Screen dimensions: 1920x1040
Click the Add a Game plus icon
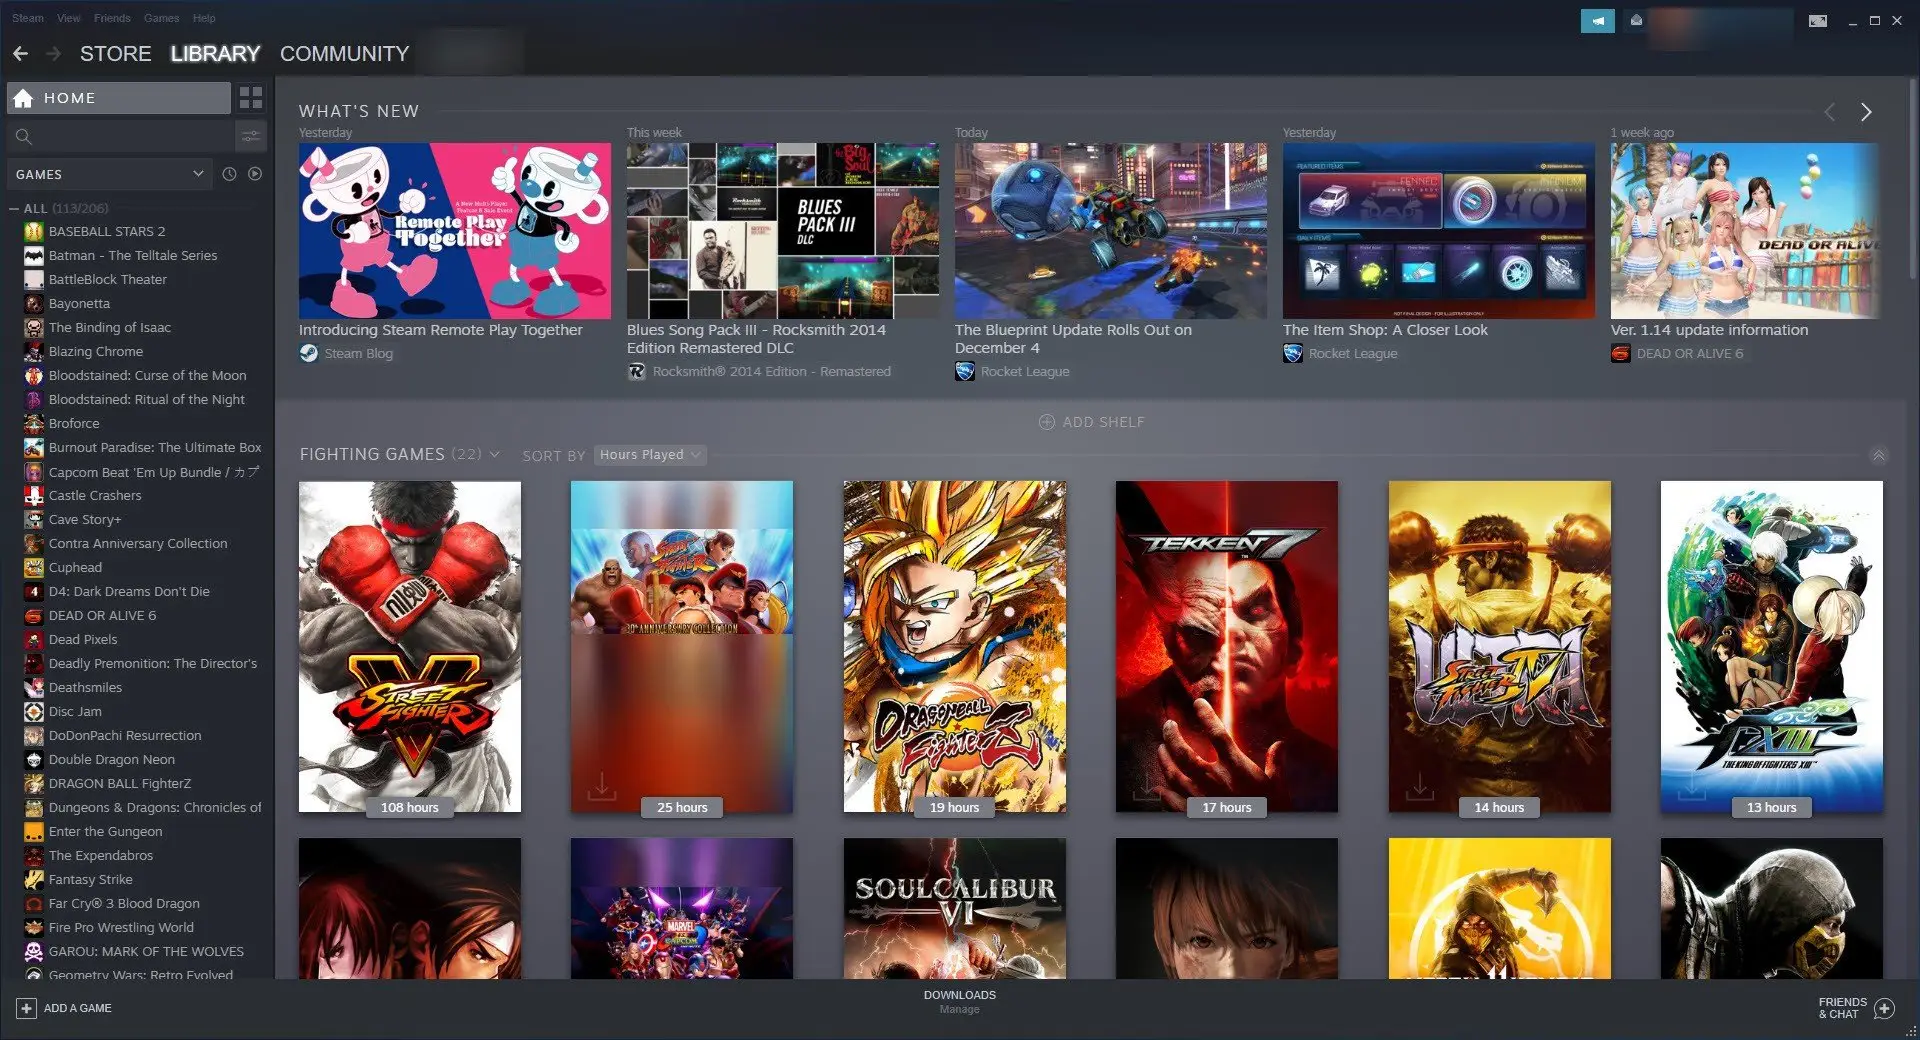point(27,1008)
